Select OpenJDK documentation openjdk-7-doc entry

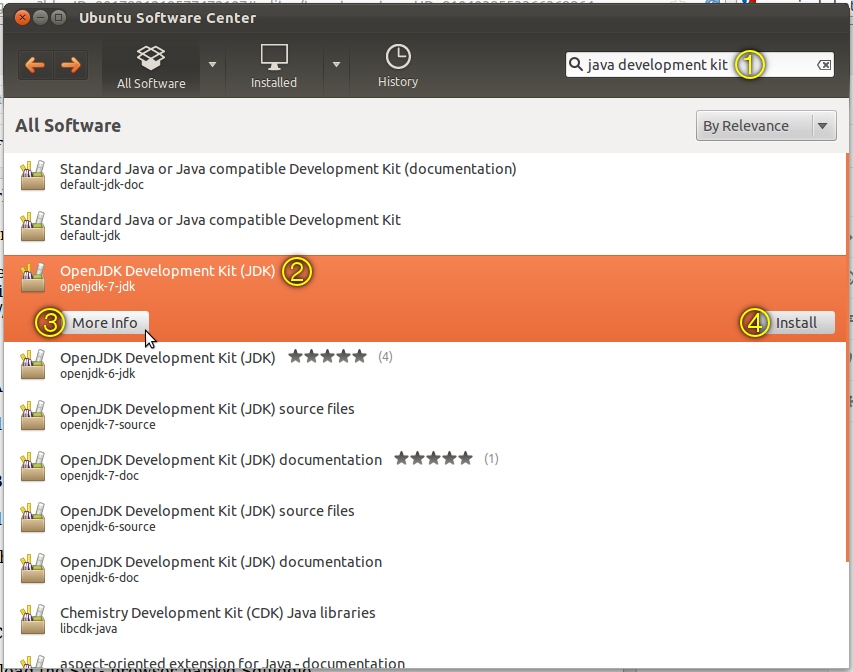point(425,467)
